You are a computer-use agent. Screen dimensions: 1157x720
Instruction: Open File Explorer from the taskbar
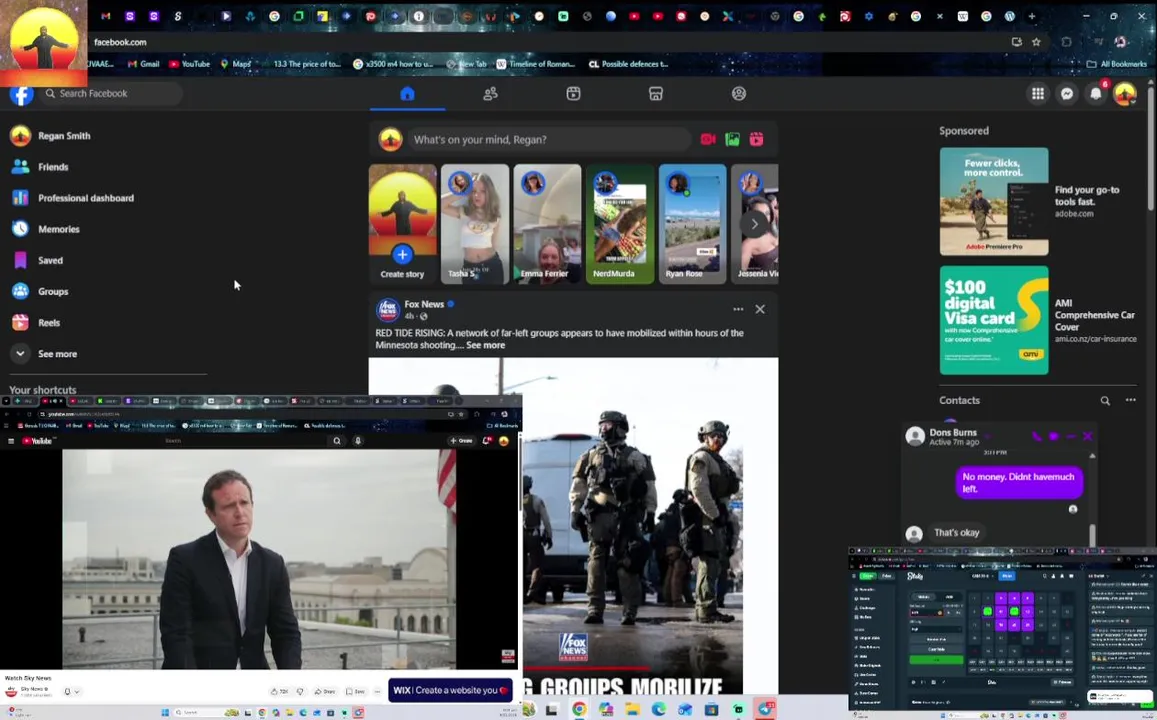coord(632,709)
